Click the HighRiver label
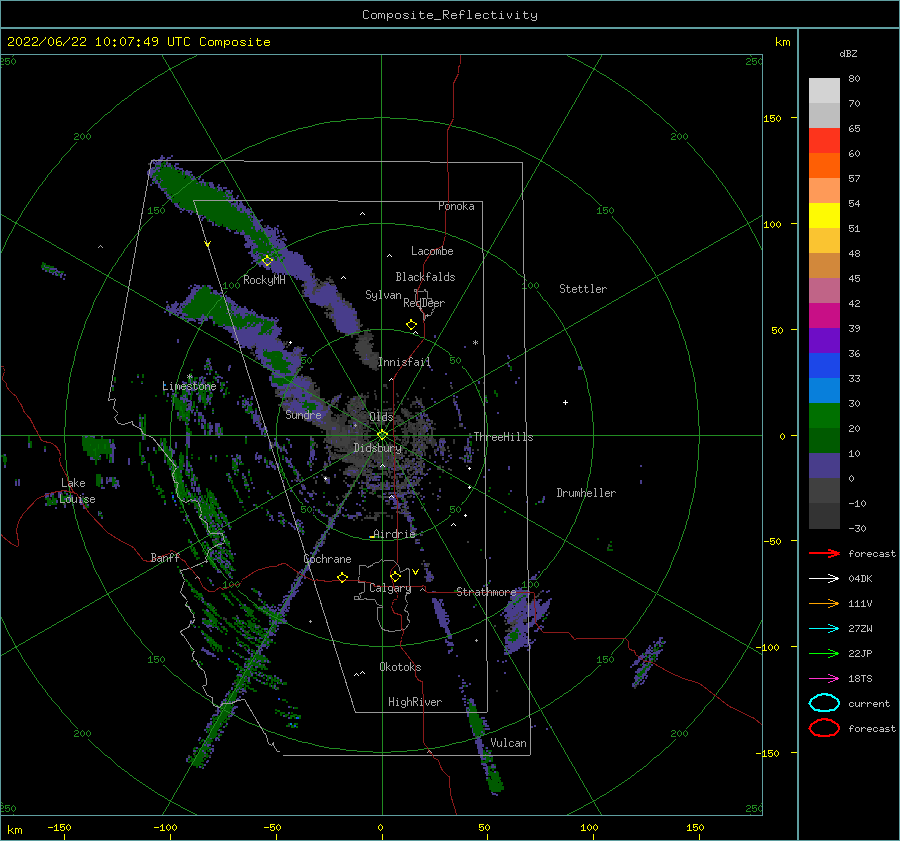Screen dimensions: 900x841 (414, 702)
